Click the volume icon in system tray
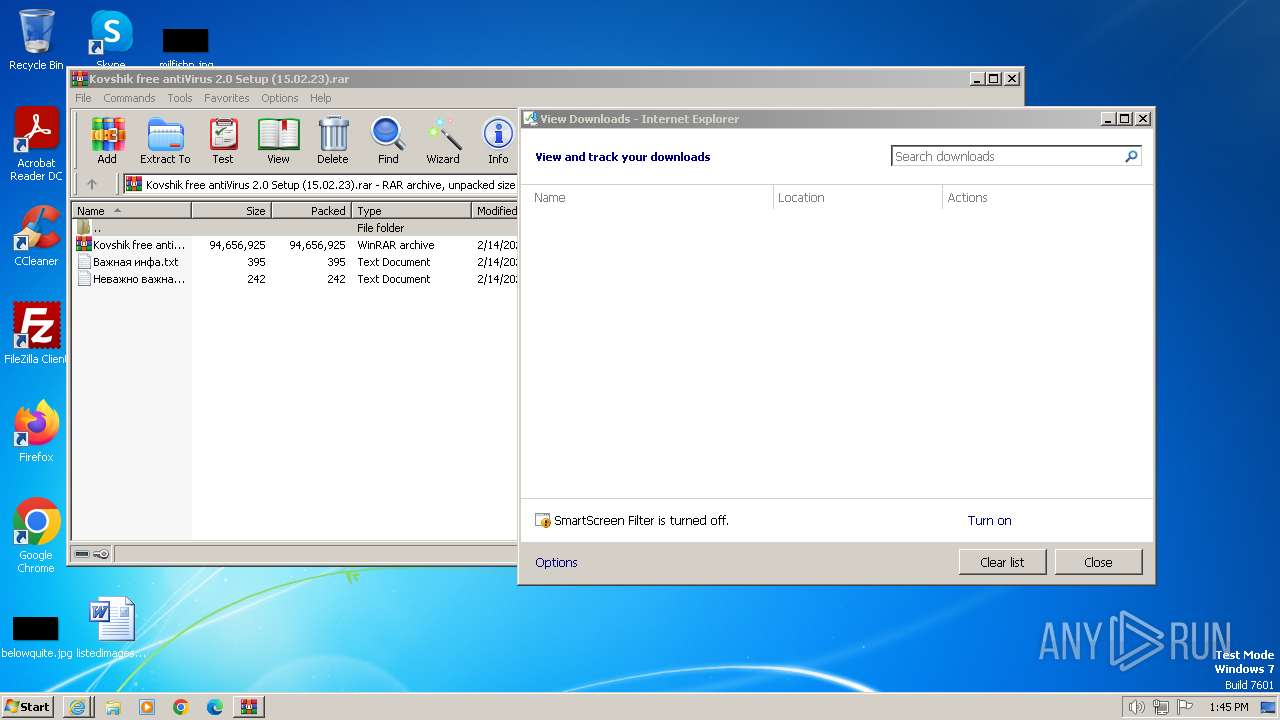This screenshot has width=1280, height=720. click(x=1136, y=707)
